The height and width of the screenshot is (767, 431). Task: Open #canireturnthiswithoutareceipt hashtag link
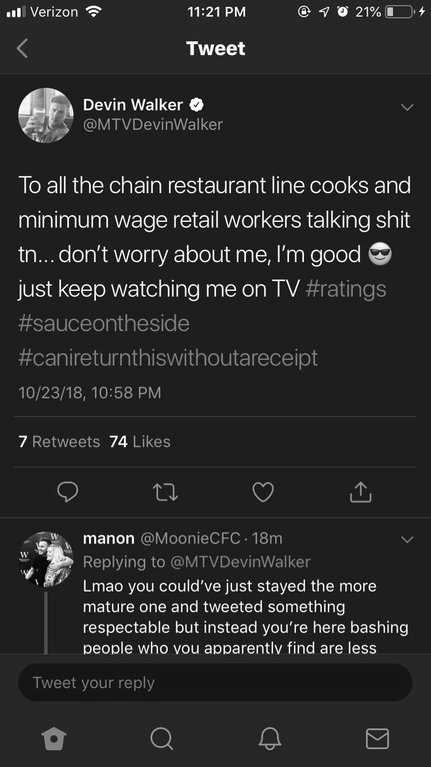pos(168,358)
